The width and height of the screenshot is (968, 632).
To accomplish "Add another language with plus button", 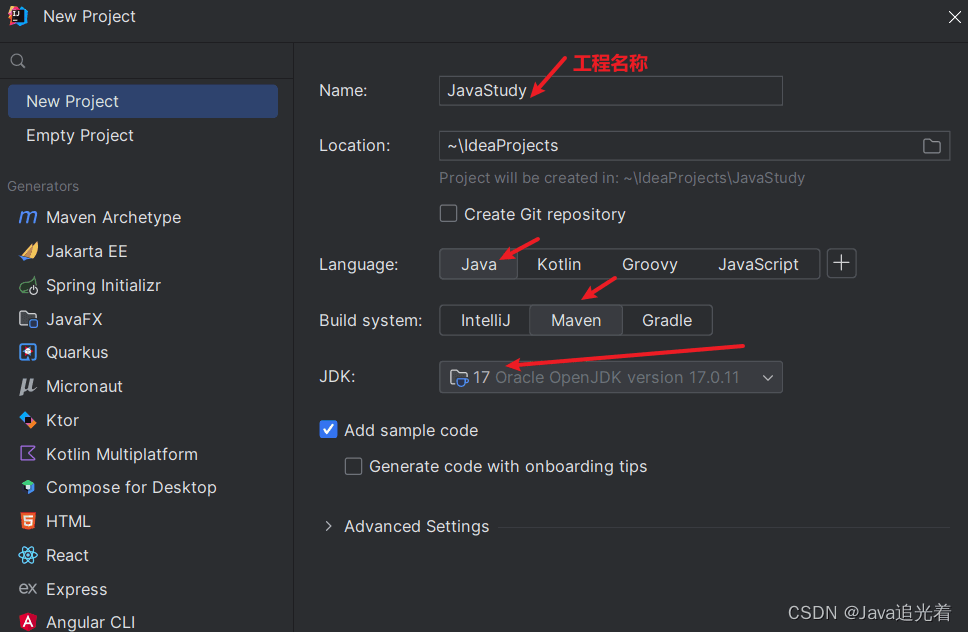I will click(842, 264).
